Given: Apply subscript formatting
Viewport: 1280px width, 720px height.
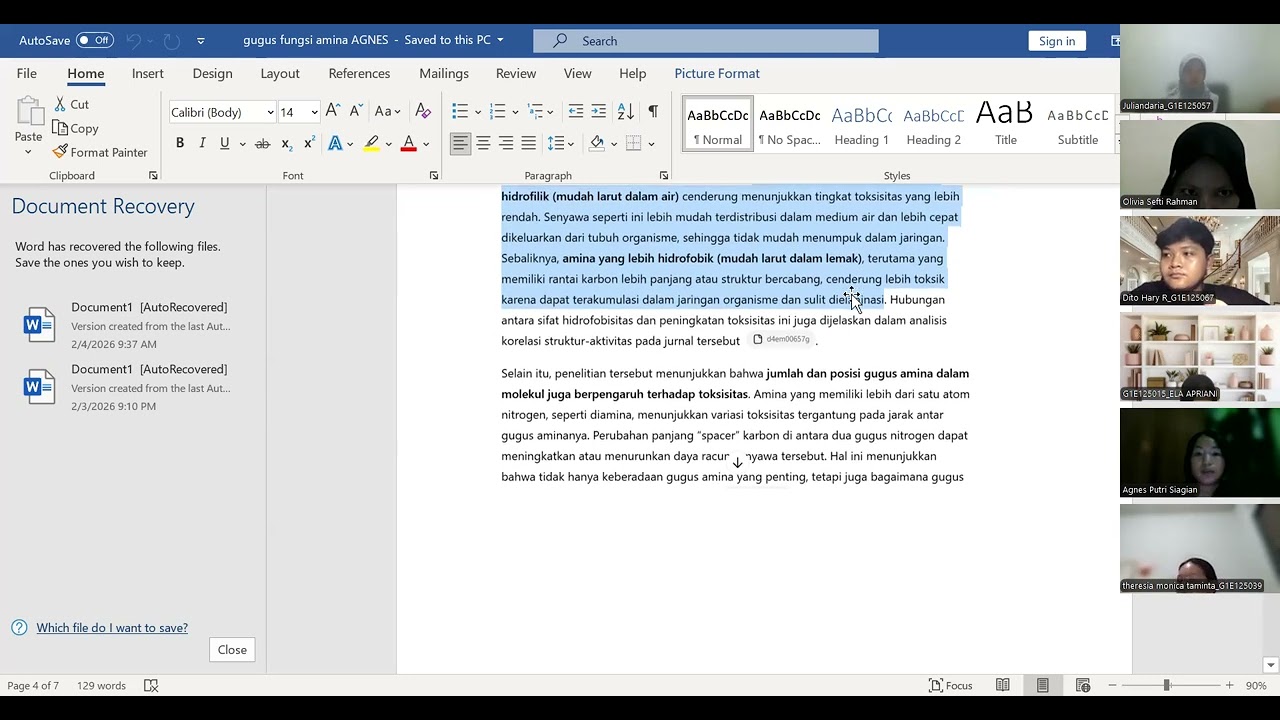Looking at the screenshot, I should pos(287,143).
